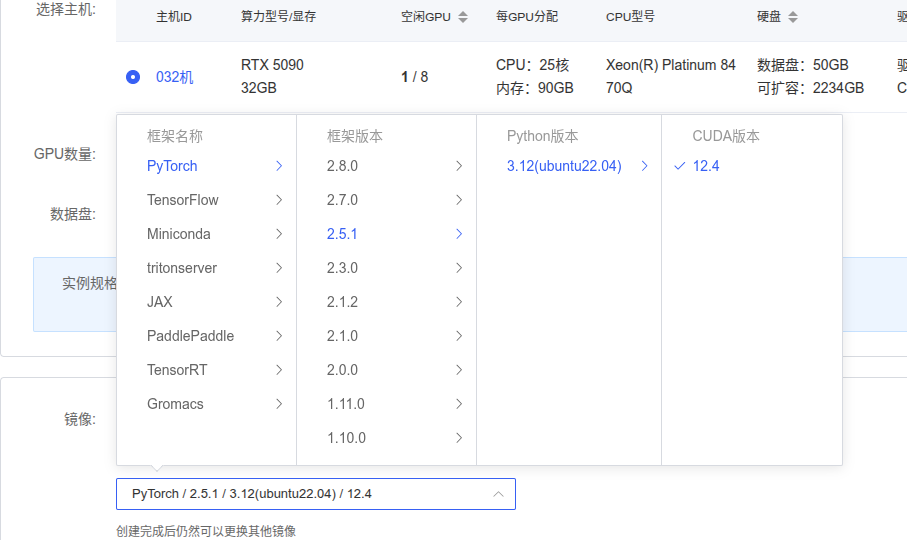Select Python 3.12(ubuntu22.04) option
This screenshot has height=540, width=907.
click(x=564, y=166)
